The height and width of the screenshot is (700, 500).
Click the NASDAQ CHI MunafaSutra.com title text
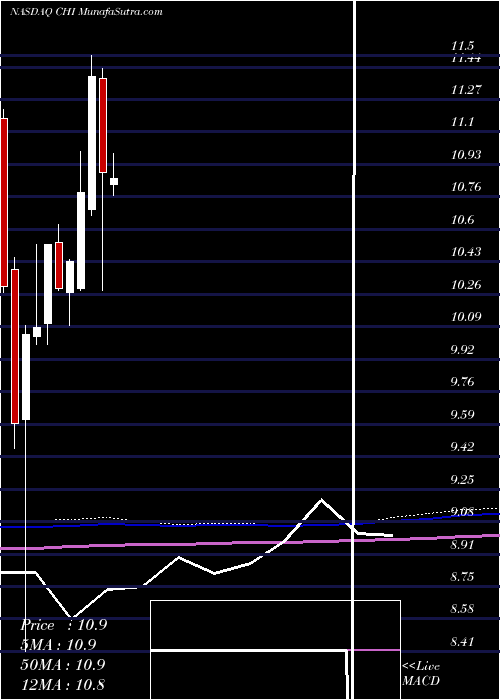coord(86,12)
